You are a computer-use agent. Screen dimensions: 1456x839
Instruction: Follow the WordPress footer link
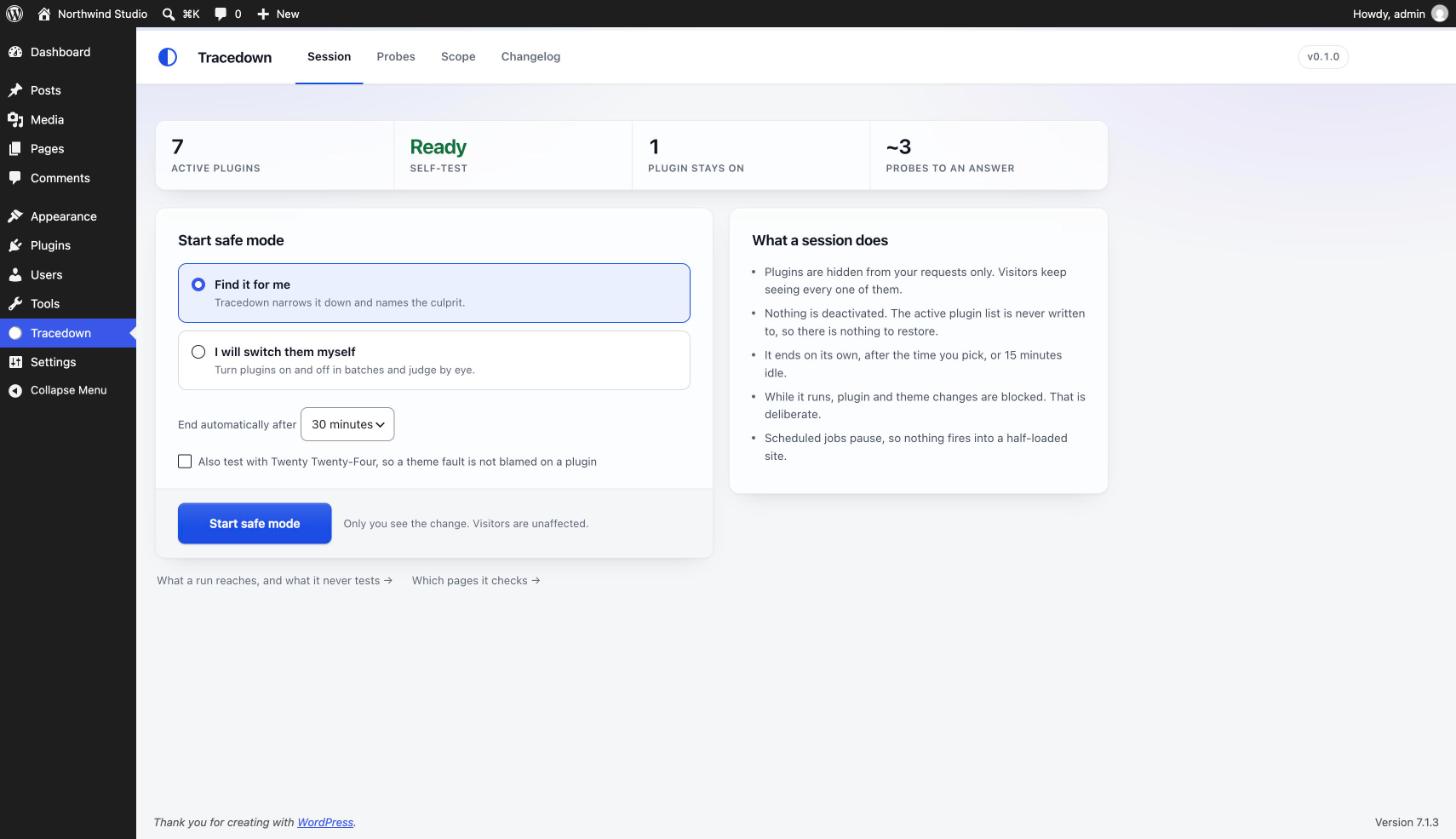(325, 822)
